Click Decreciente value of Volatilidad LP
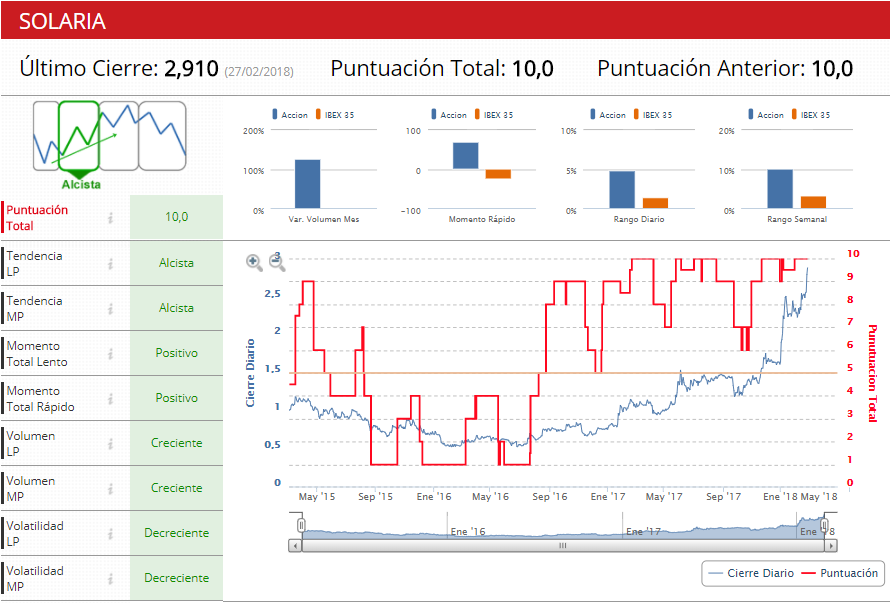Image resolution: width=891 pixels, height=603 pixels. click(177, 533)
